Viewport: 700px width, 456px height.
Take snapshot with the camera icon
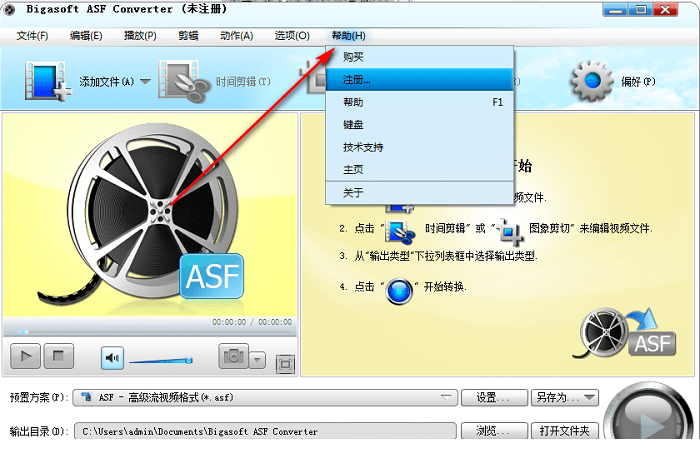coord(233,356)
